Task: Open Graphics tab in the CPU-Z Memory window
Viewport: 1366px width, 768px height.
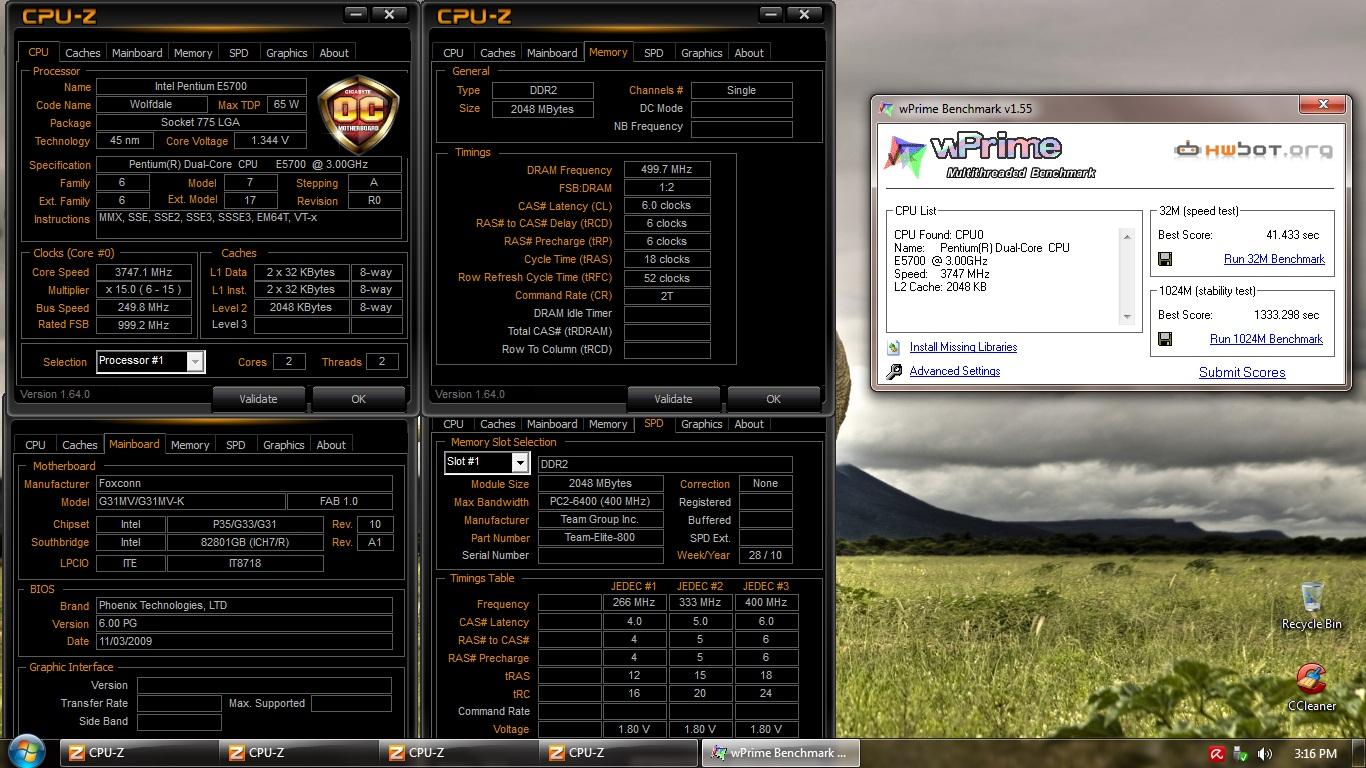Action: click(701, 53)
